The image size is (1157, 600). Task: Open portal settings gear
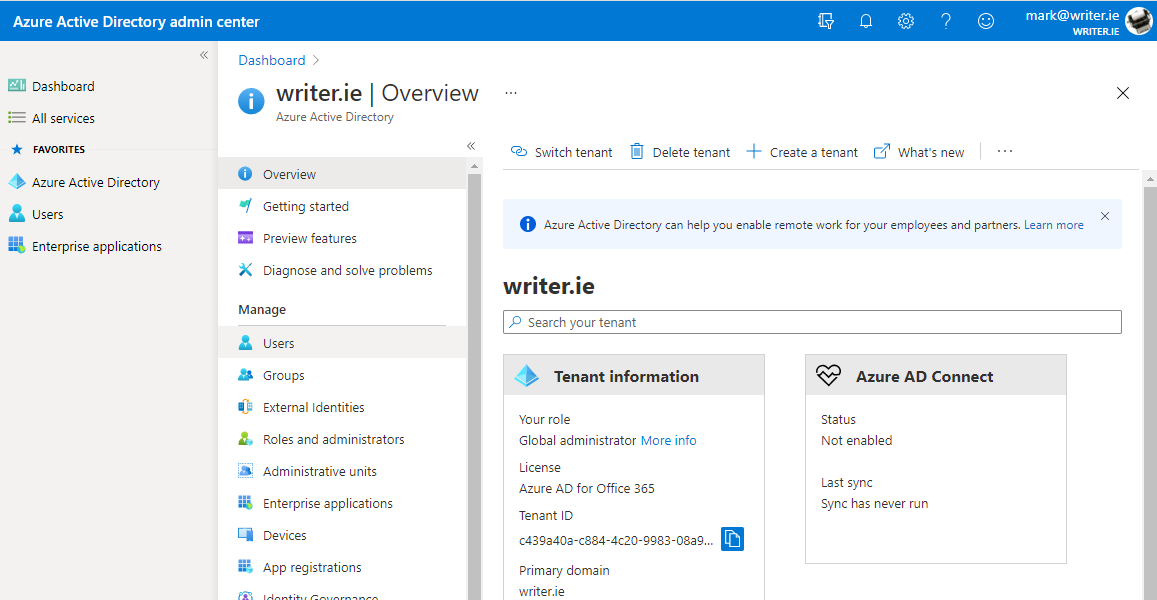(906, 21)
